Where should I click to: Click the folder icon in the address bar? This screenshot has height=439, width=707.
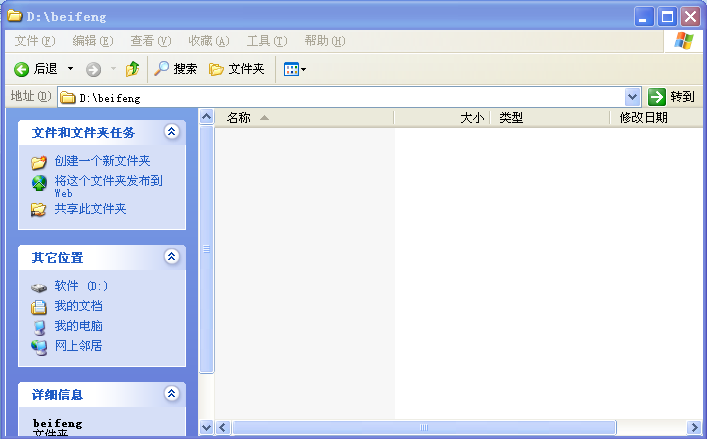[x=68, y=97]
